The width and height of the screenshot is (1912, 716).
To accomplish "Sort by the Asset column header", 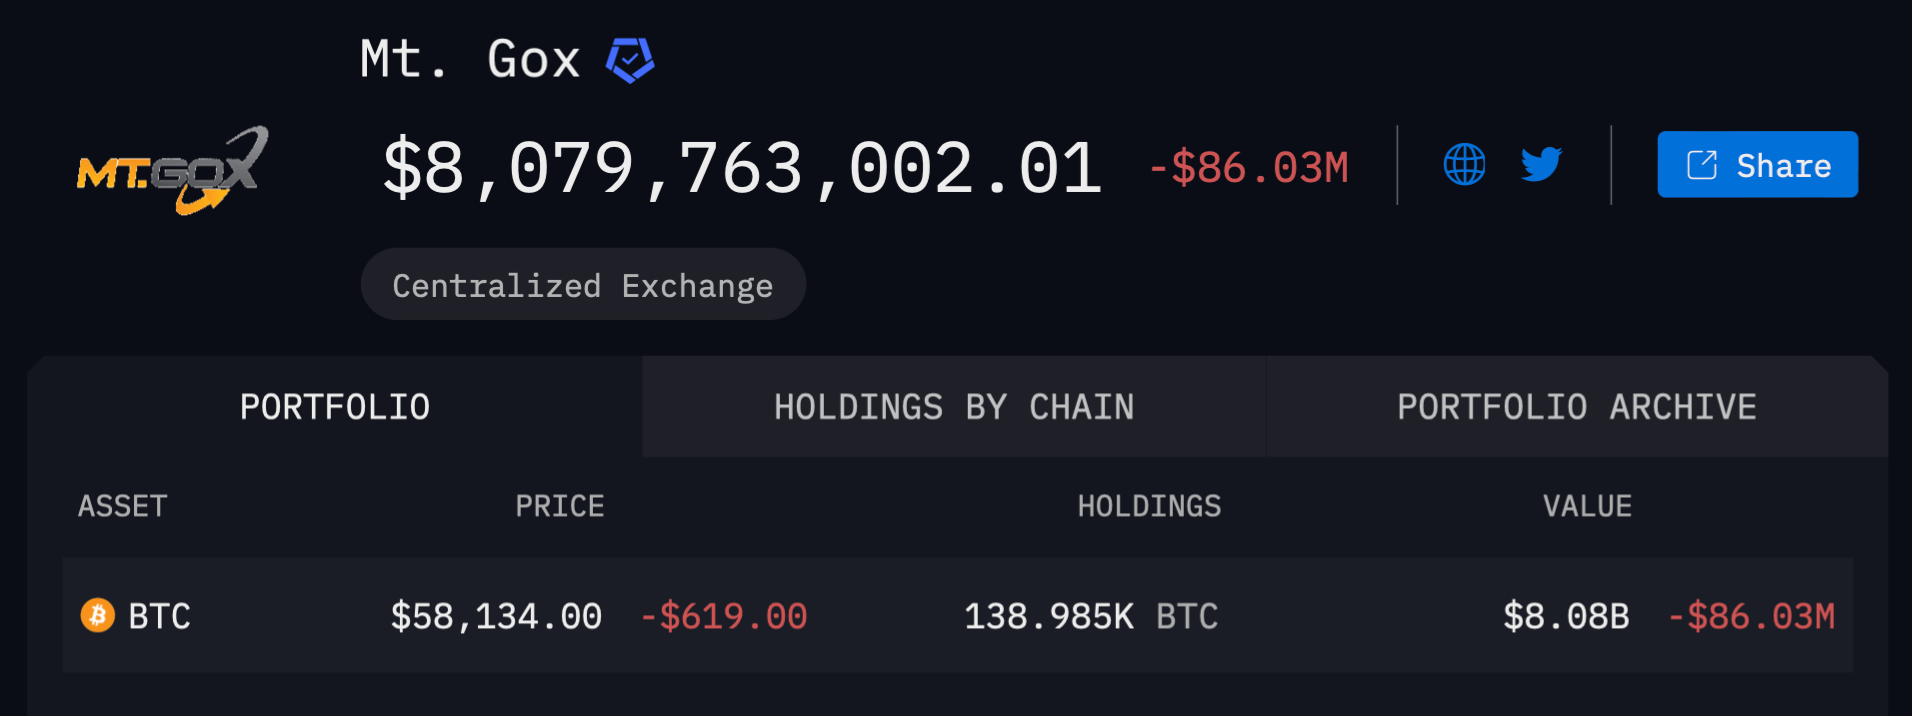I will pyautogui.click(x=123, y=506).
